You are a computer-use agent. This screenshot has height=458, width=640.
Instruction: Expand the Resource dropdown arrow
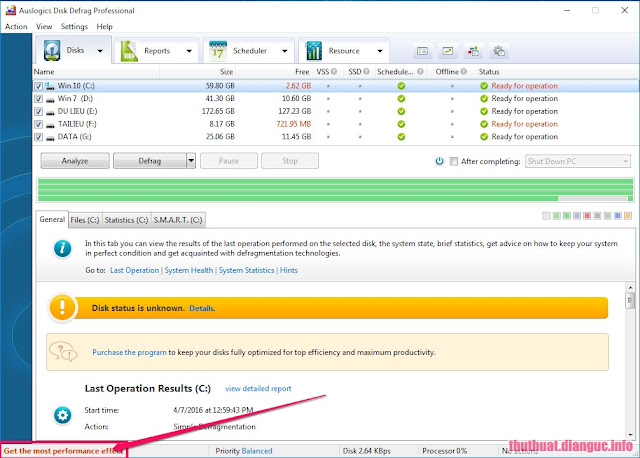pyautogui.click(x=380, y=51)
